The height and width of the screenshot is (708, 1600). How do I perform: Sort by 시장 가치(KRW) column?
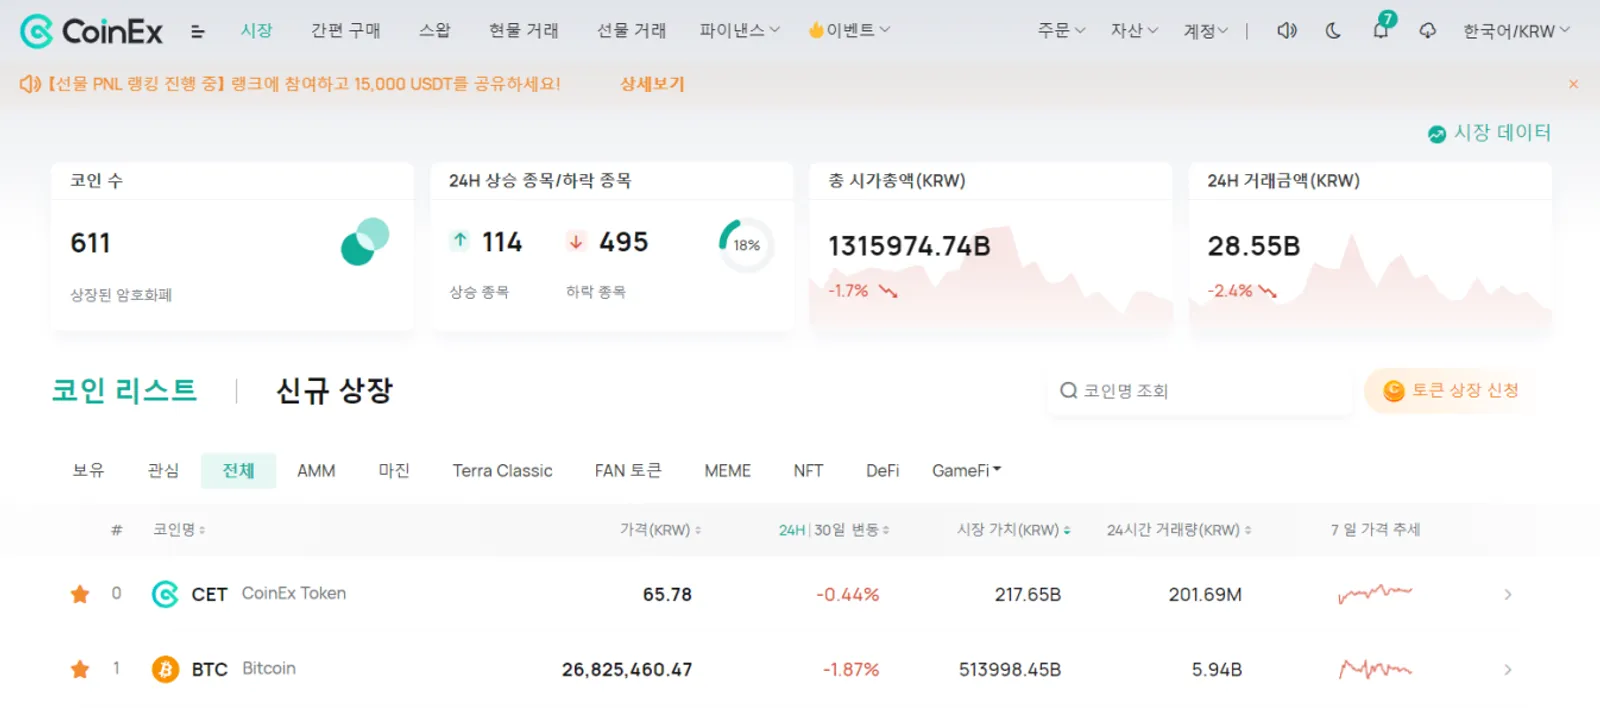(1013, 530)
